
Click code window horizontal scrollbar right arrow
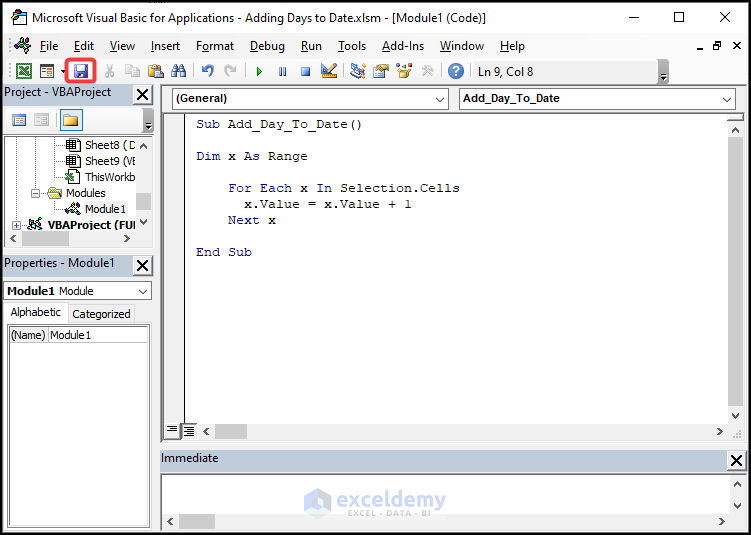720,432
